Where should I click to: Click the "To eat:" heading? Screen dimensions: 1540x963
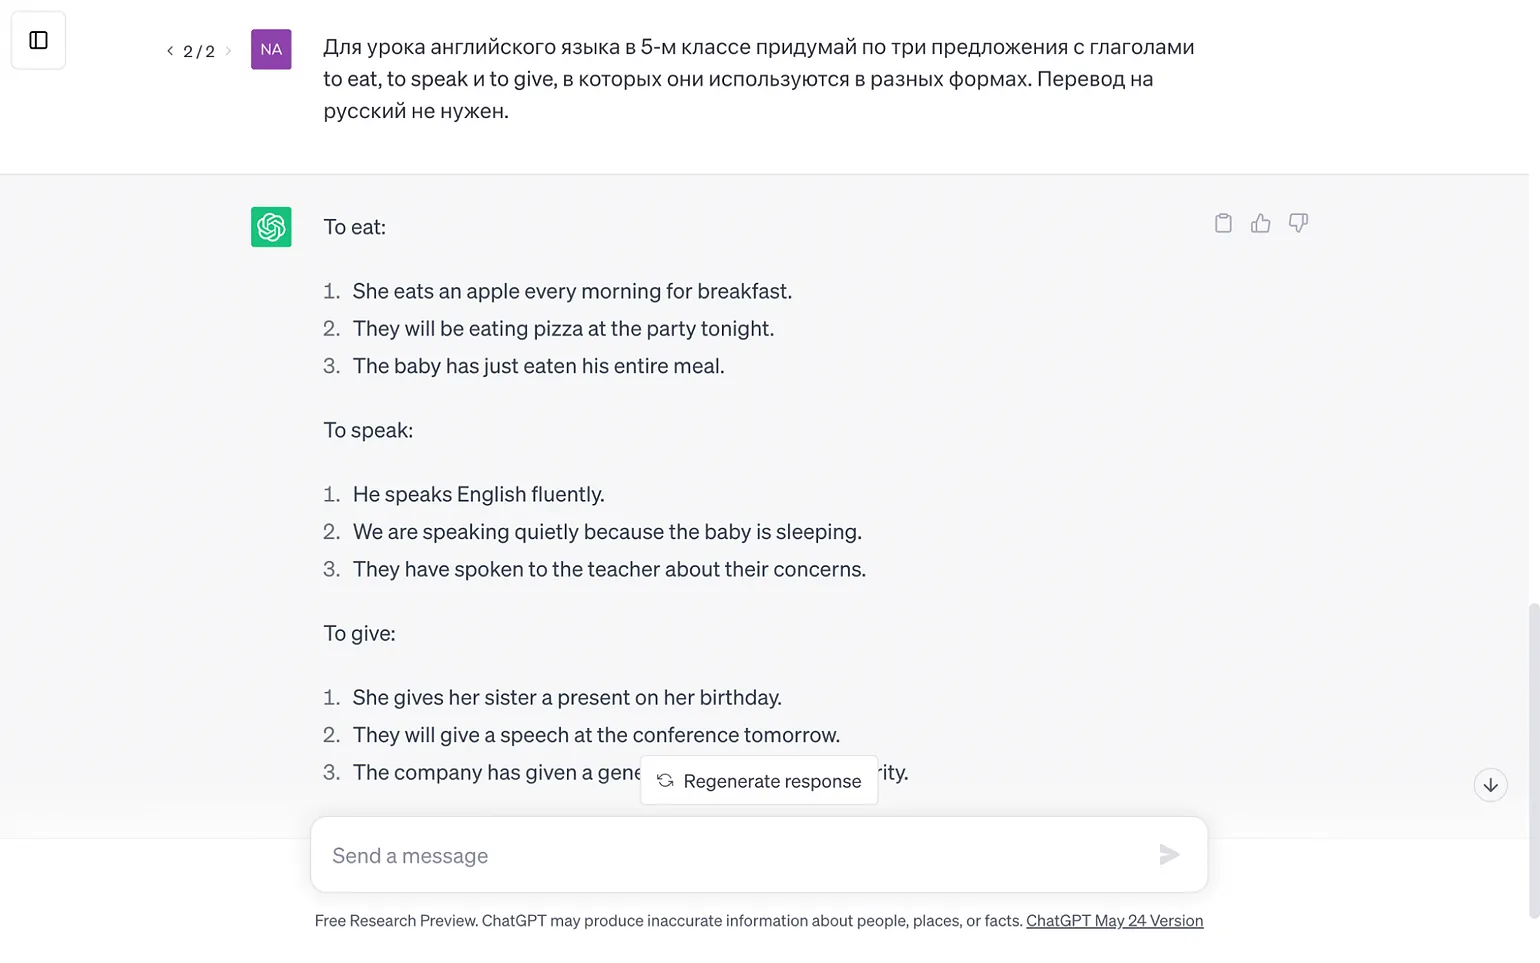354,227
